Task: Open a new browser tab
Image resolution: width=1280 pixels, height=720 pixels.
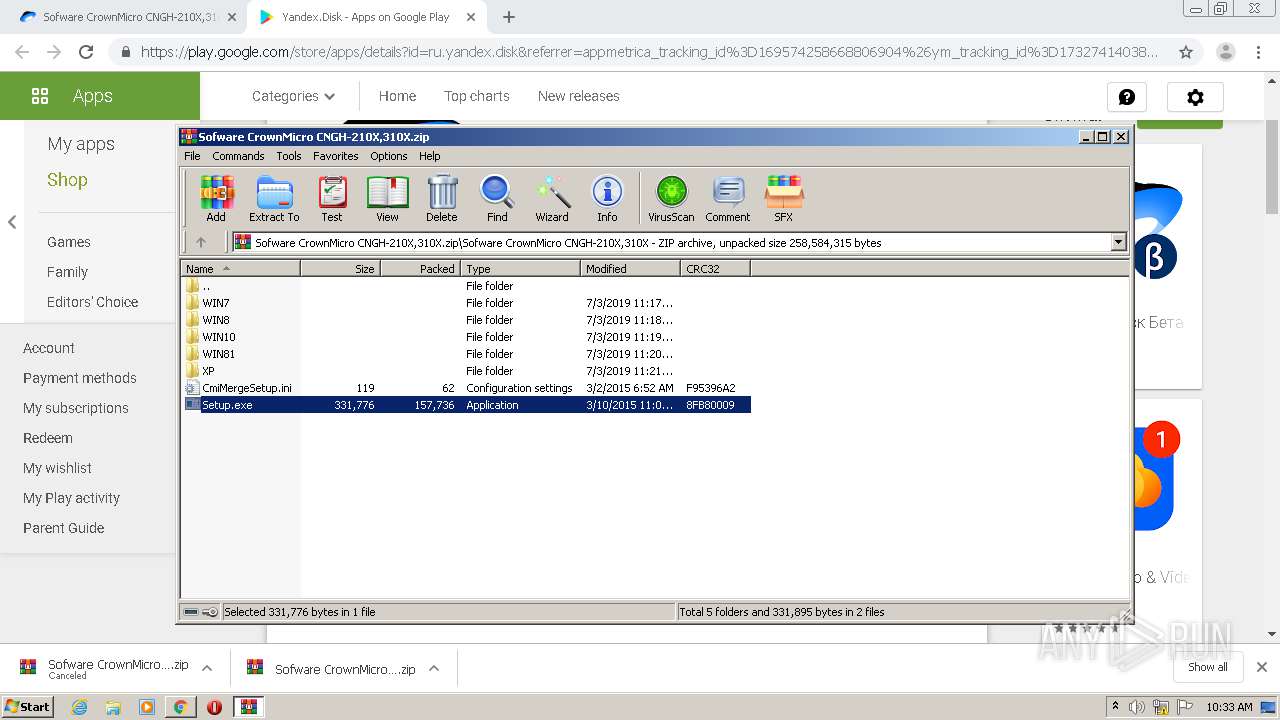Action: [509, 17]
